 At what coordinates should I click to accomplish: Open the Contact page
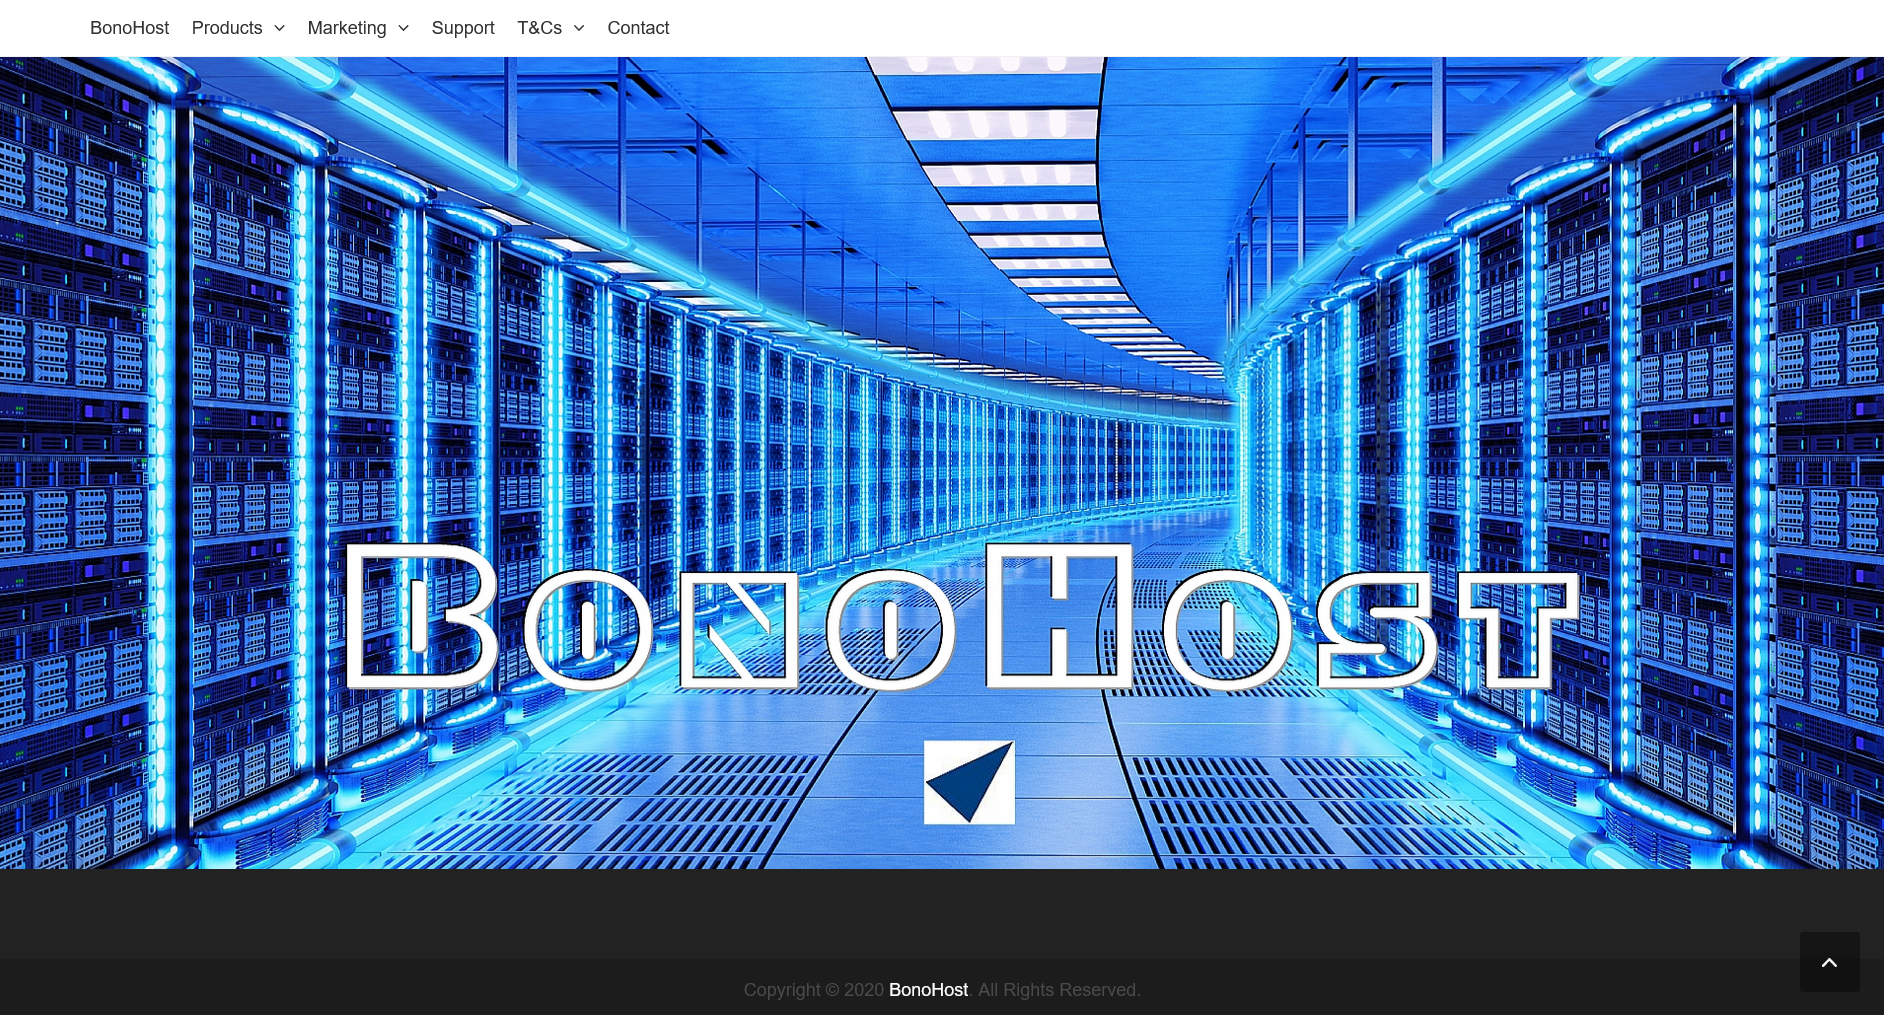click(x=638, y=28)
